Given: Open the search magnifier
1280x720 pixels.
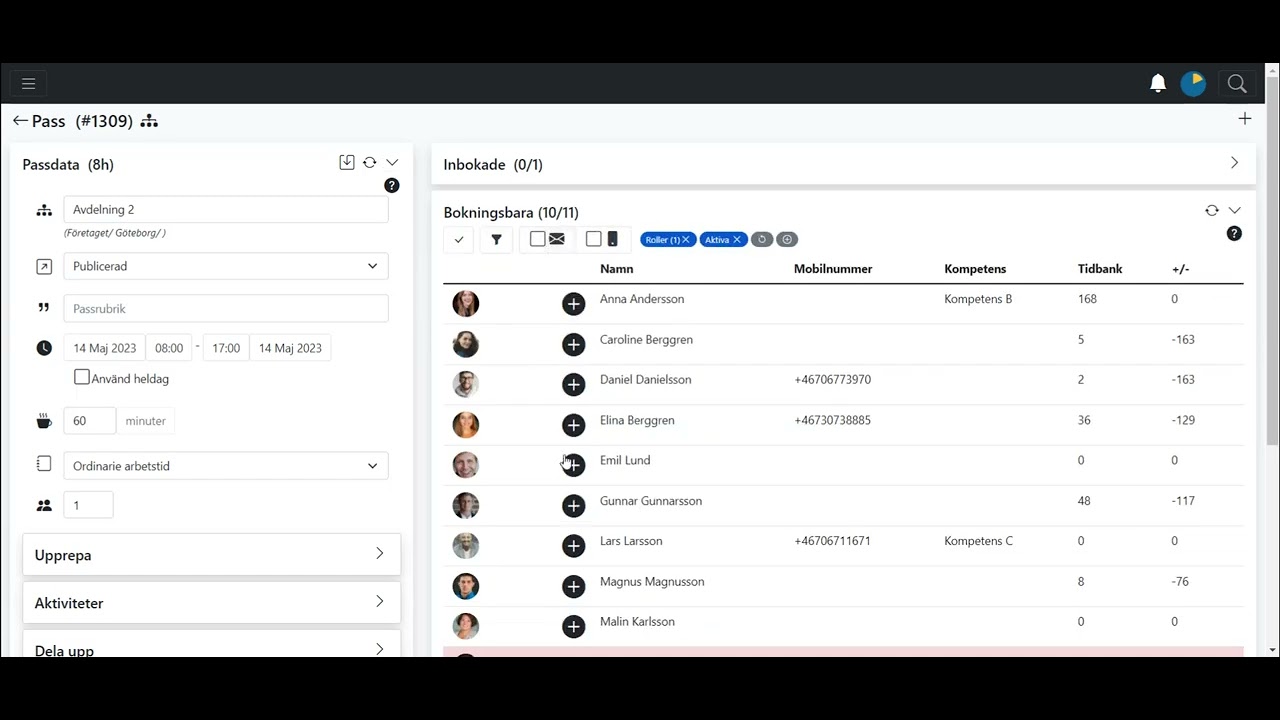Looking at the screenshot, I should [x=1237, y=84].
